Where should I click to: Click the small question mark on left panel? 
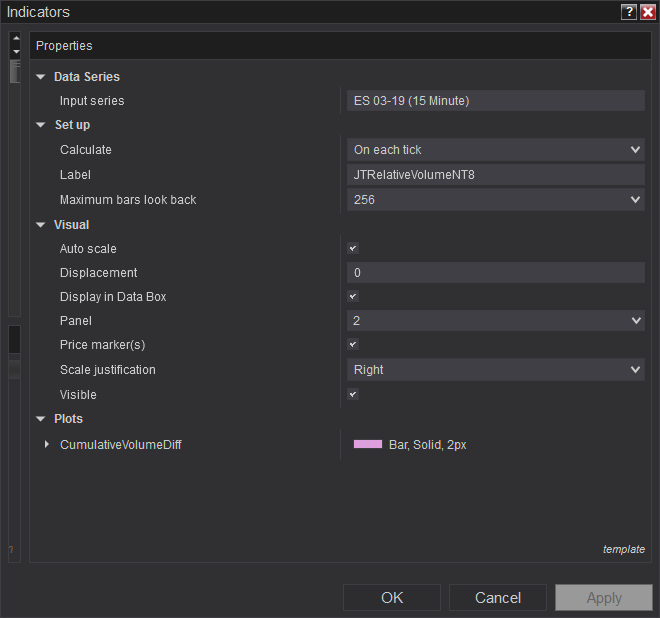pyautogui.click(x=11, y=550)
